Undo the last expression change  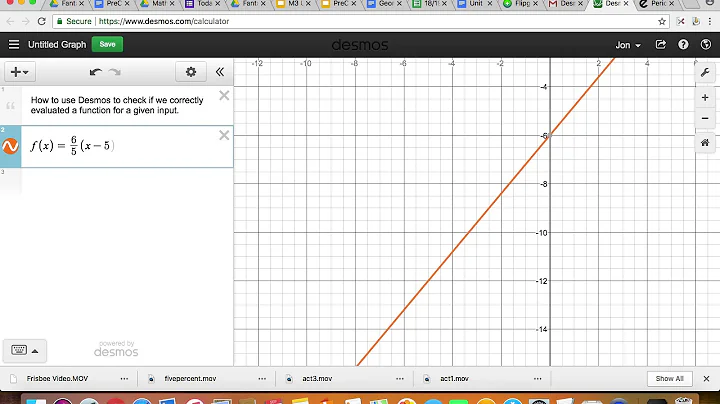coord(96,72)
